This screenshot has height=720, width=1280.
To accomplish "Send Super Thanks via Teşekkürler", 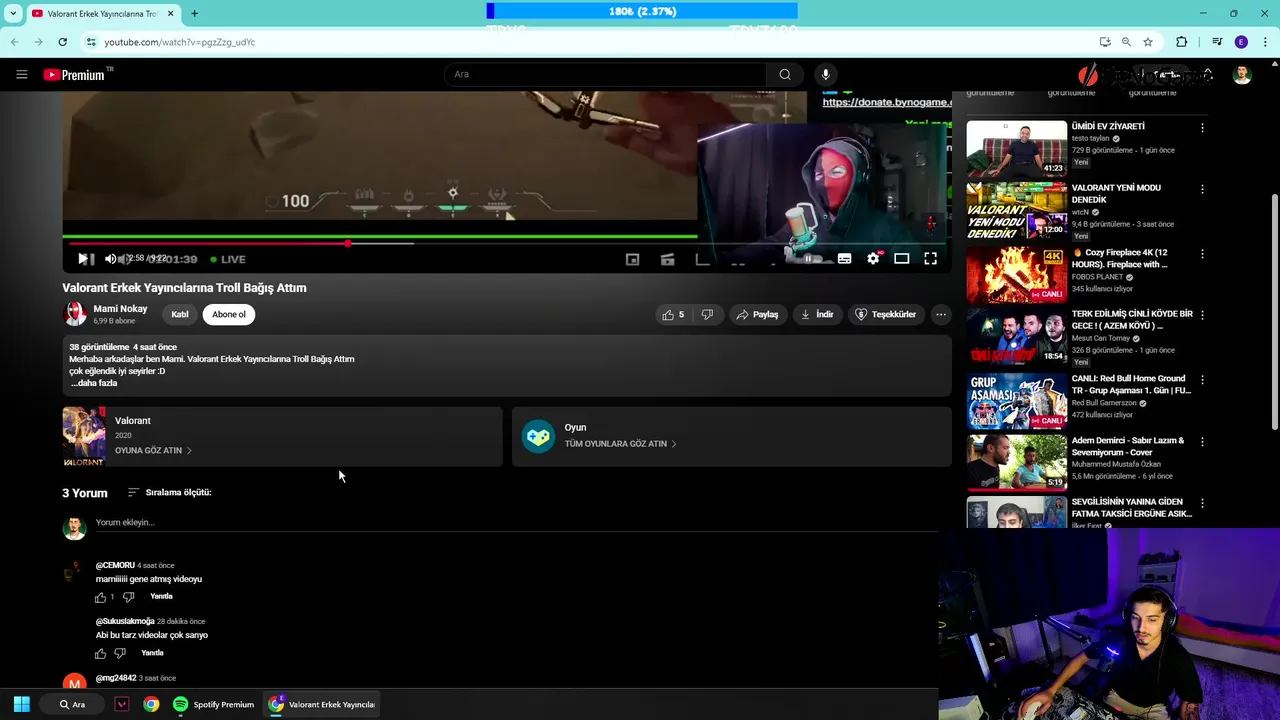I will [x=885, y=314].
